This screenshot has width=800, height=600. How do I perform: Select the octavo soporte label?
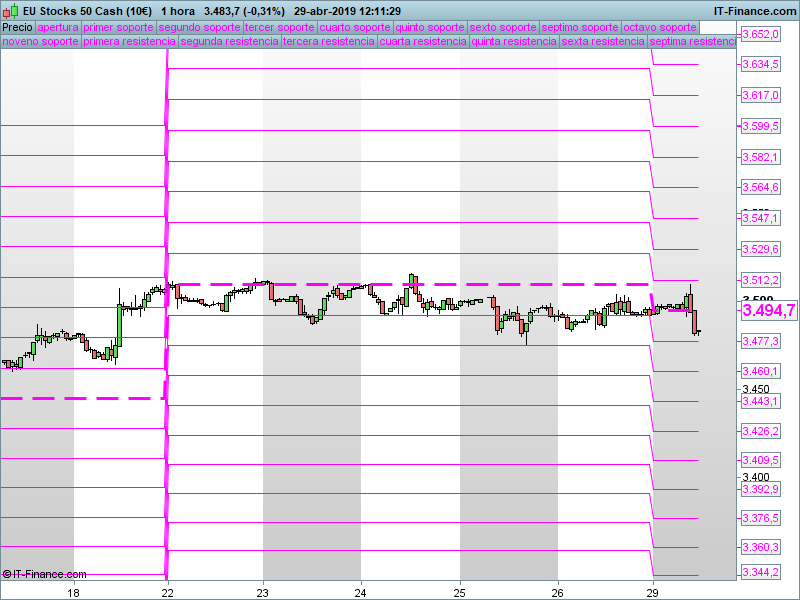tap(660, 28)
